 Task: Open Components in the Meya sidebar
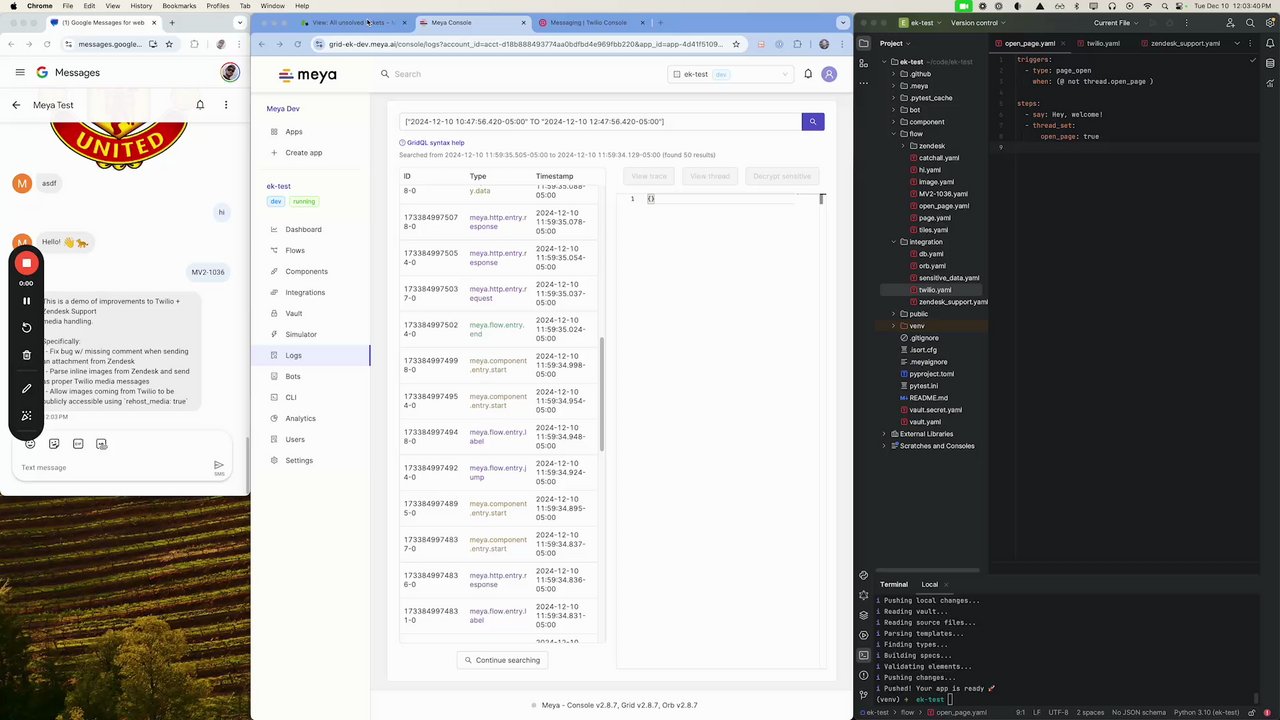(306, 271)
